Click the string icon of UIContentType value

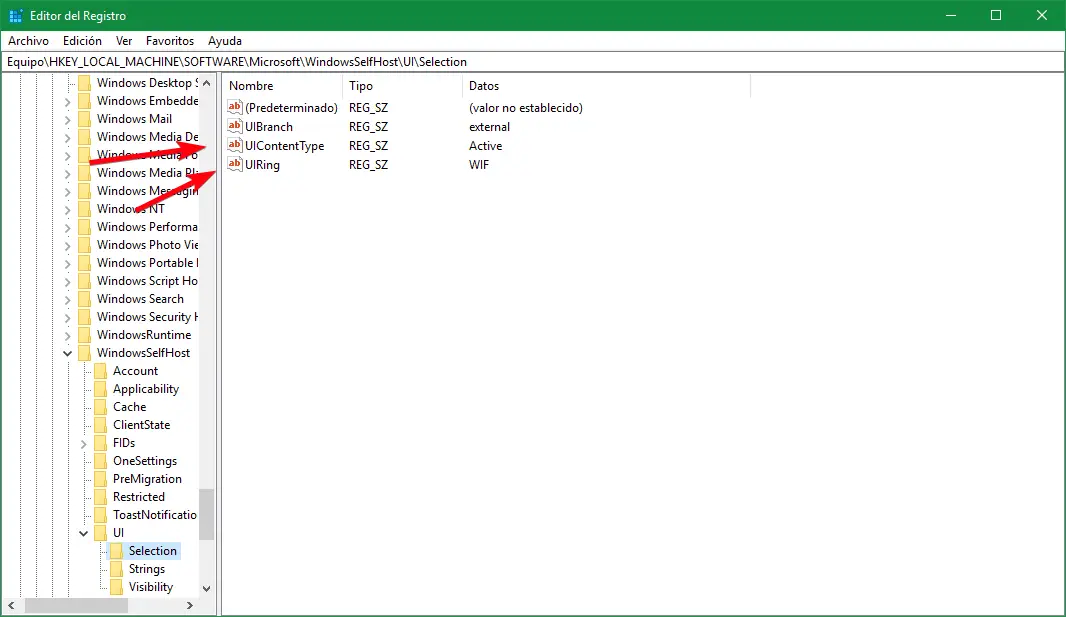pos(235,145)
